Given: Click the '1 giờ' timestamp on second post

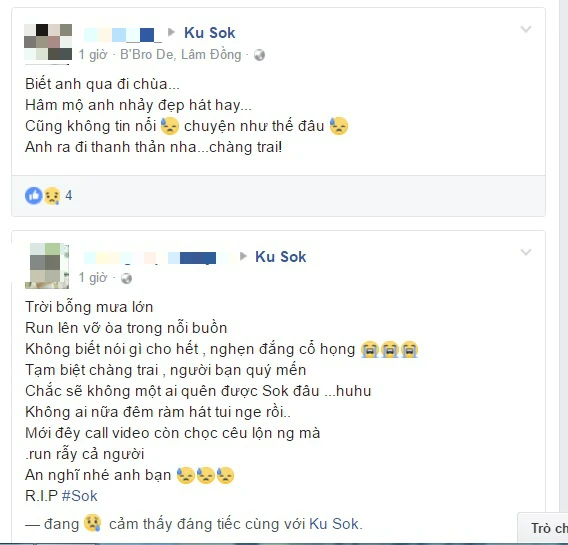Looking at the screenshot, I should [93, 278].
